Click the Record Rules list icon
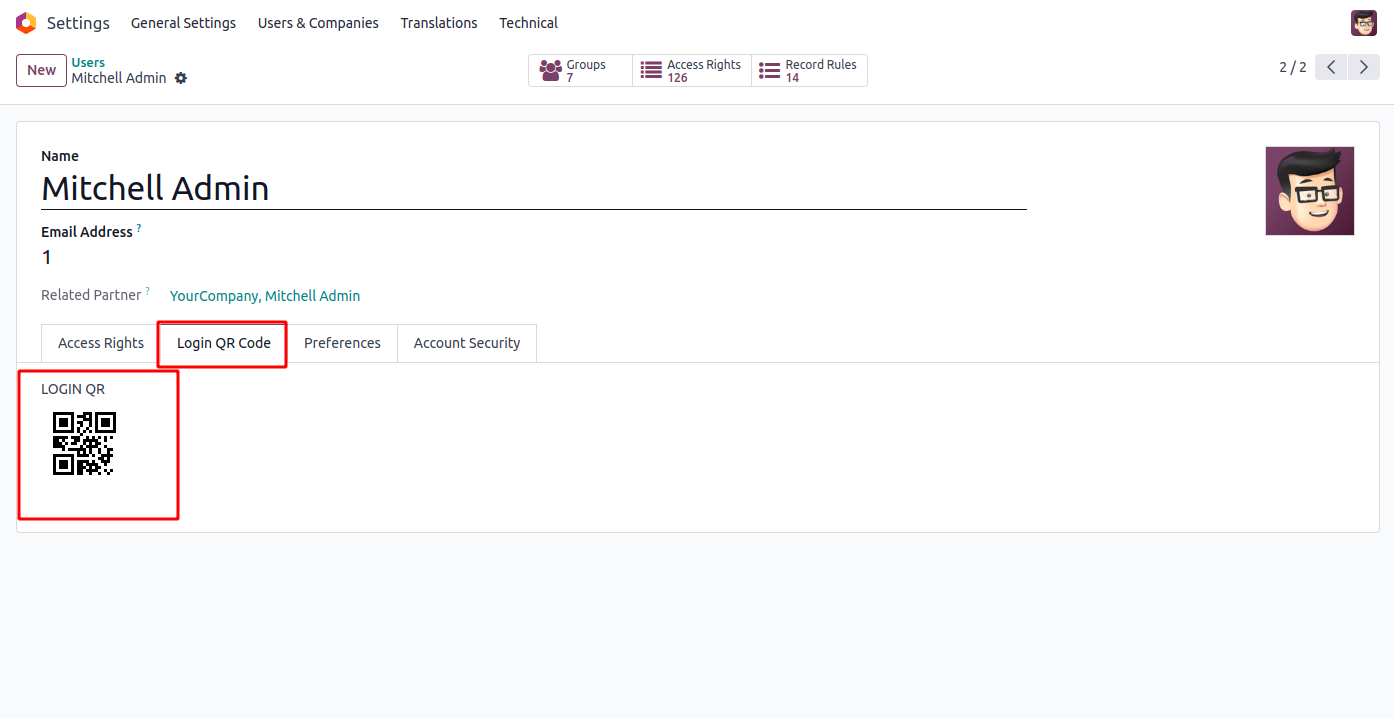 (x=769, y=71)
